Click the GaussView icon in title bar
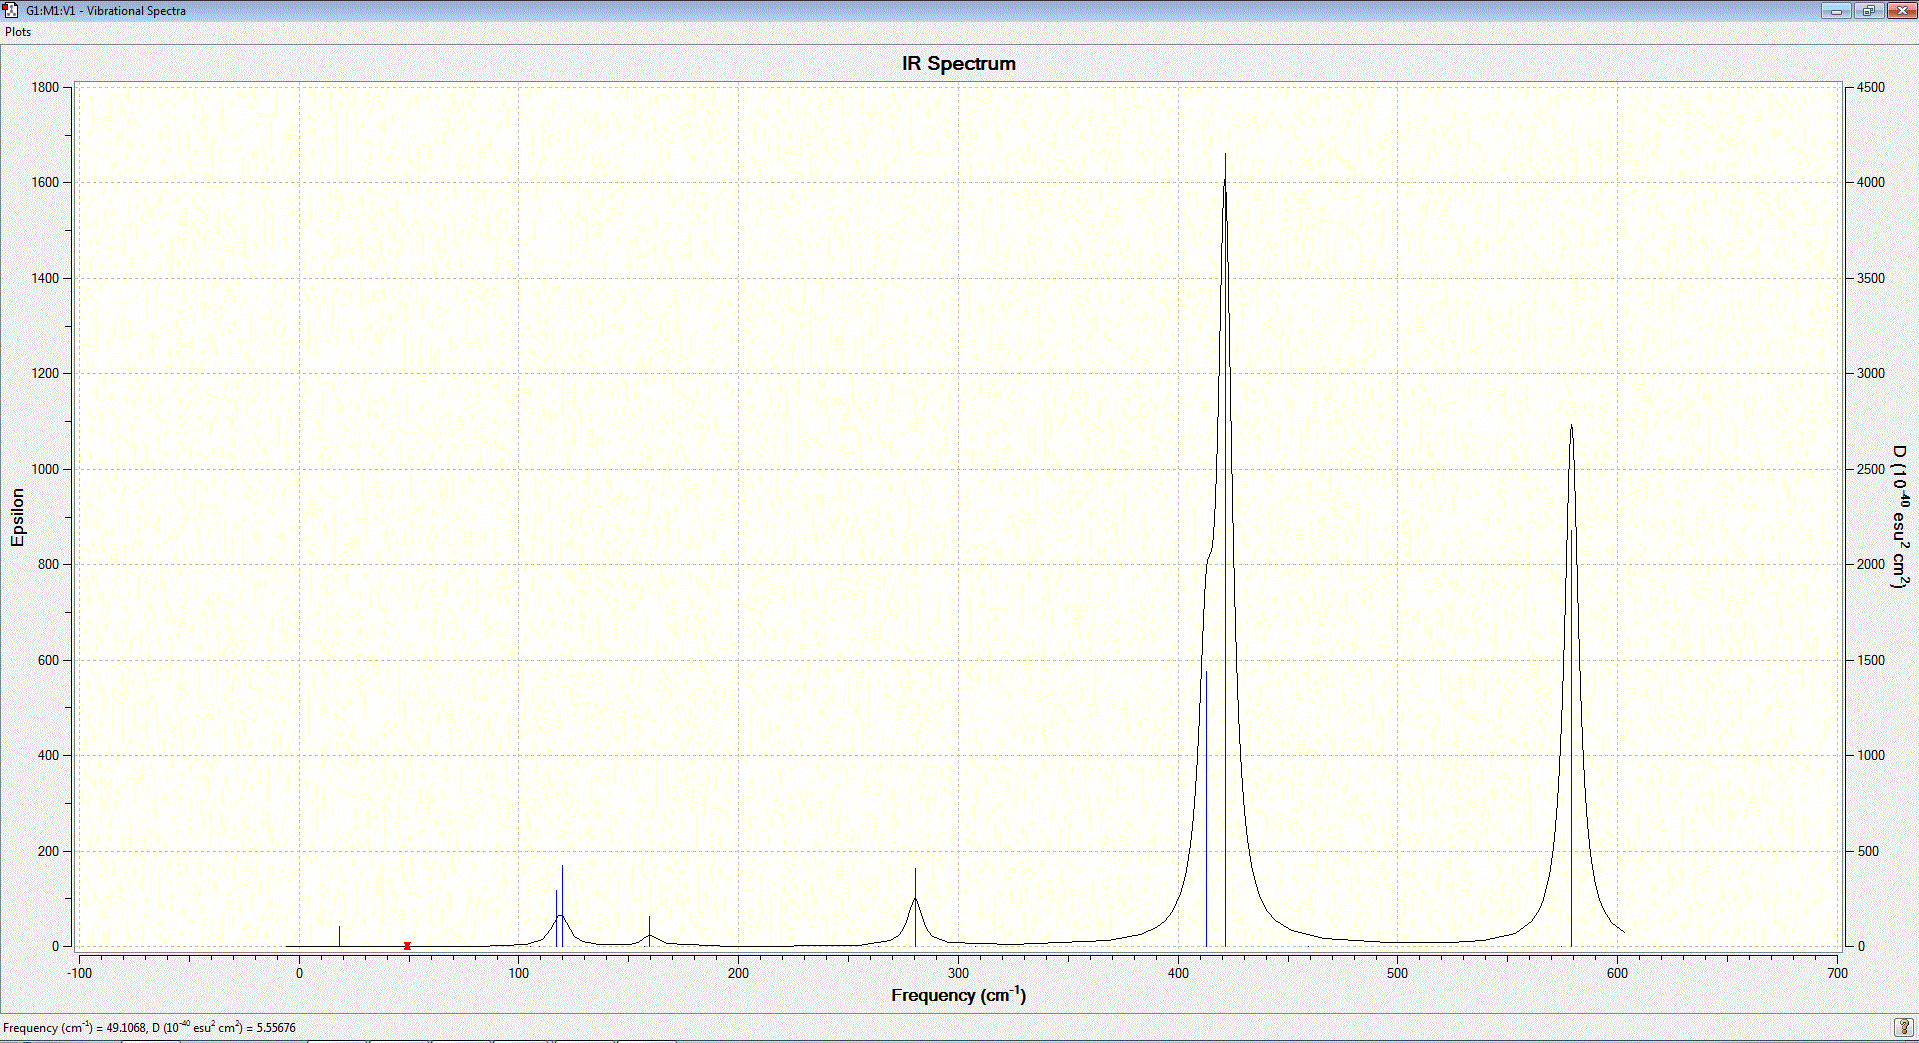1919x1043 pixels. click(x=11, y=10)
